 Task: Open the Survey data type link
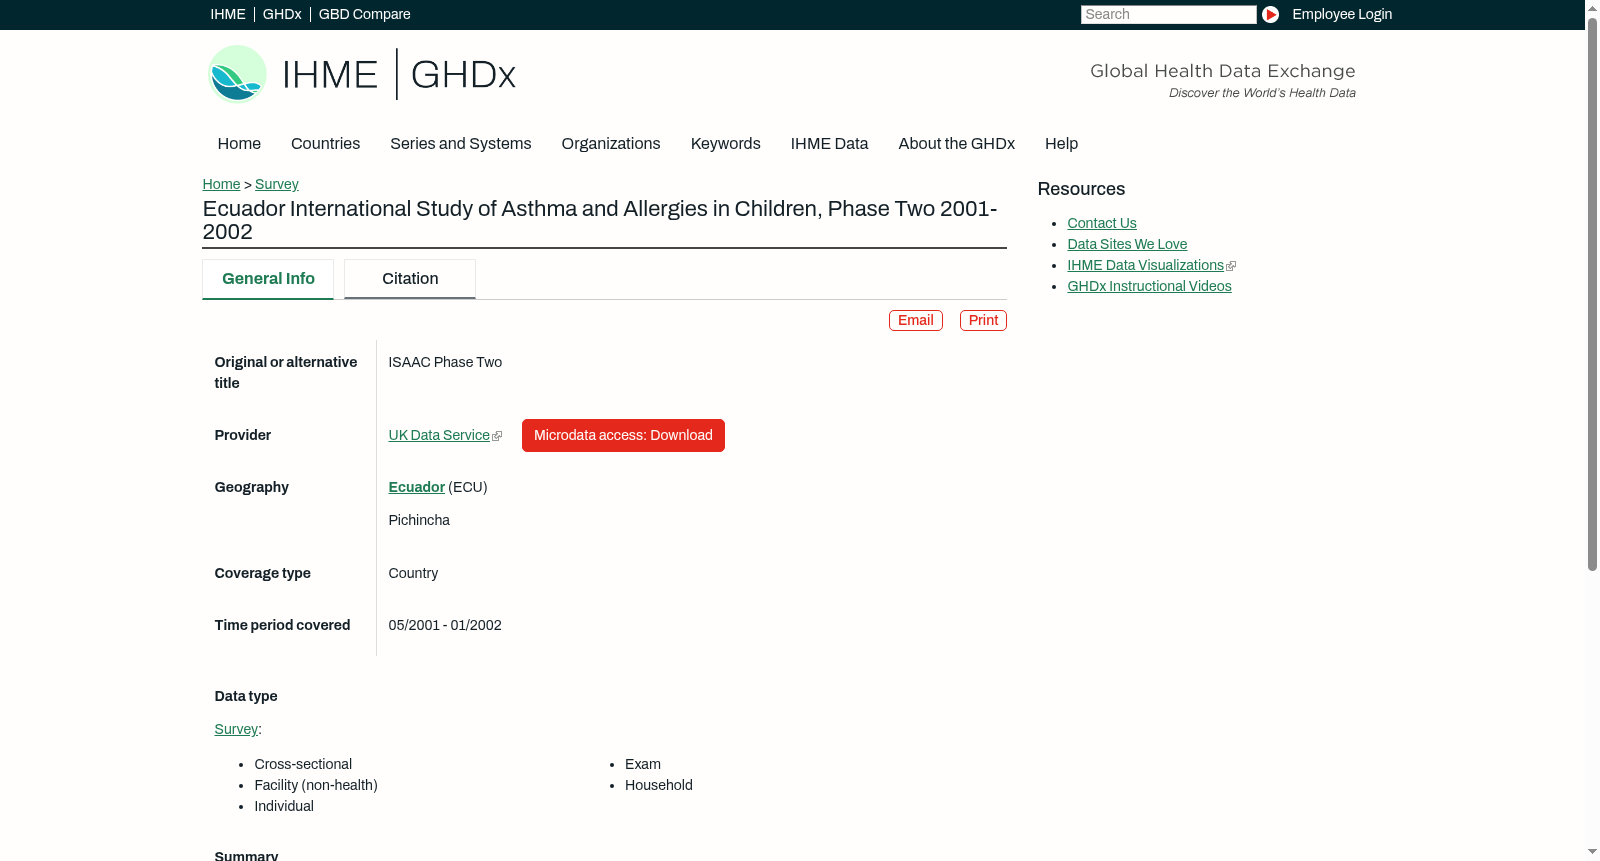tap(236, 730)
